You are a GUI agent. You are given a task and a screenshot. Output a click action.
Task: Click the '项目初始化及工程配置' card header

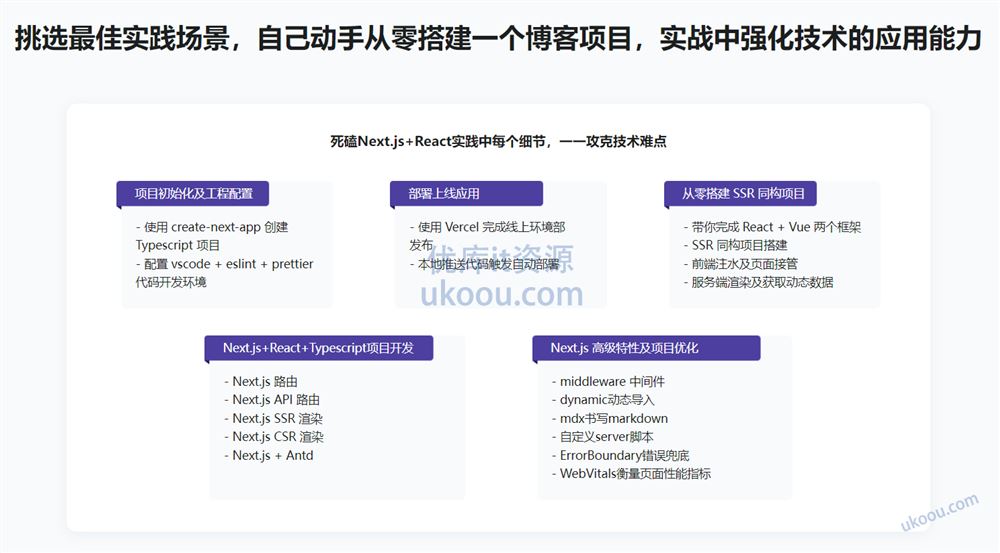(193, 193)
